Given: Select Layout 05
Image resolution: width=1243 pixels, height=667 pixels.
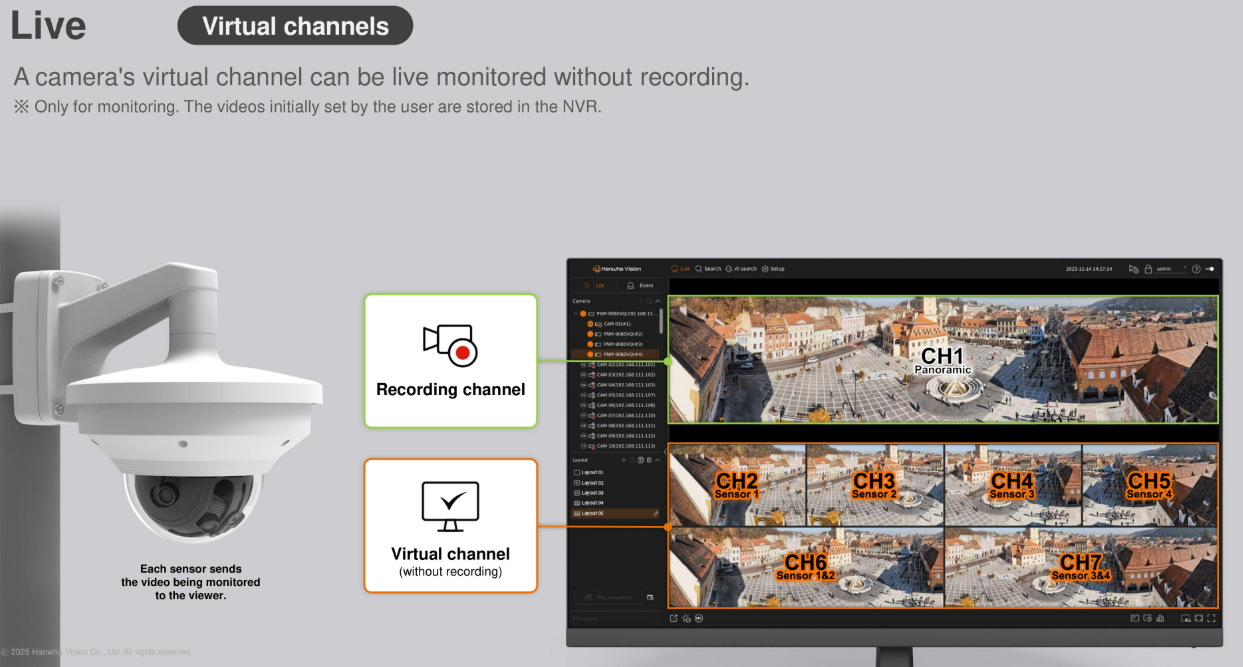Looking at the screenshot, I should pos(615,513).
